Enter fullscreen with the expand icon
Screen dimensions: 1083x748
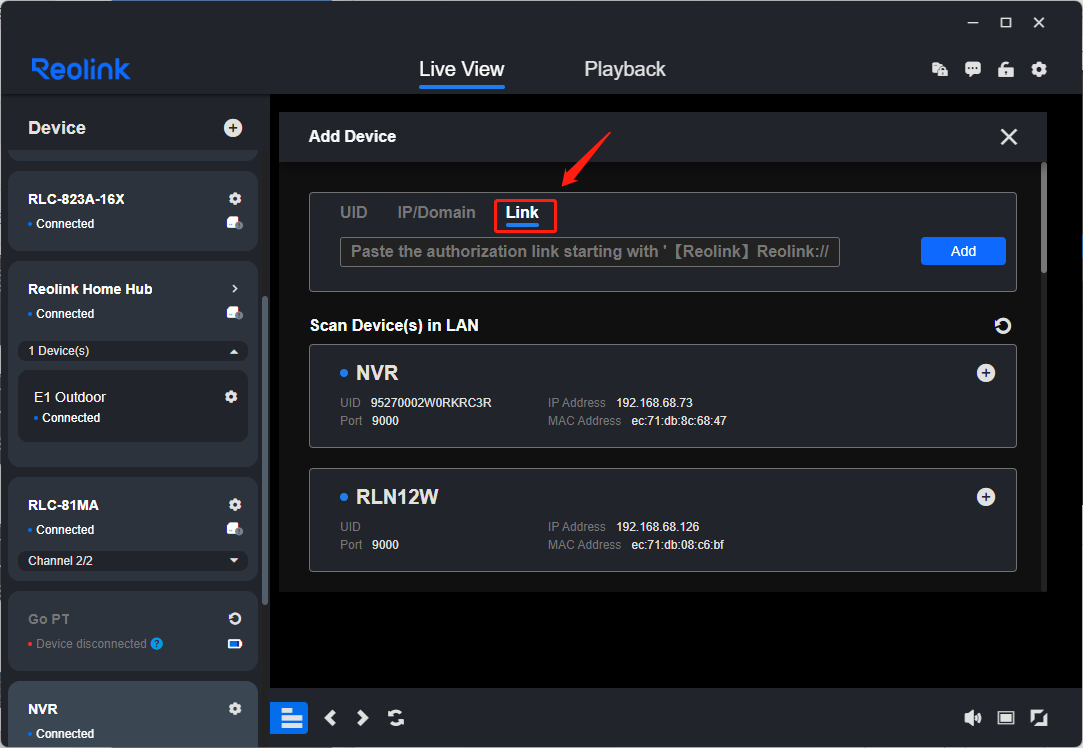[1039, 718]
